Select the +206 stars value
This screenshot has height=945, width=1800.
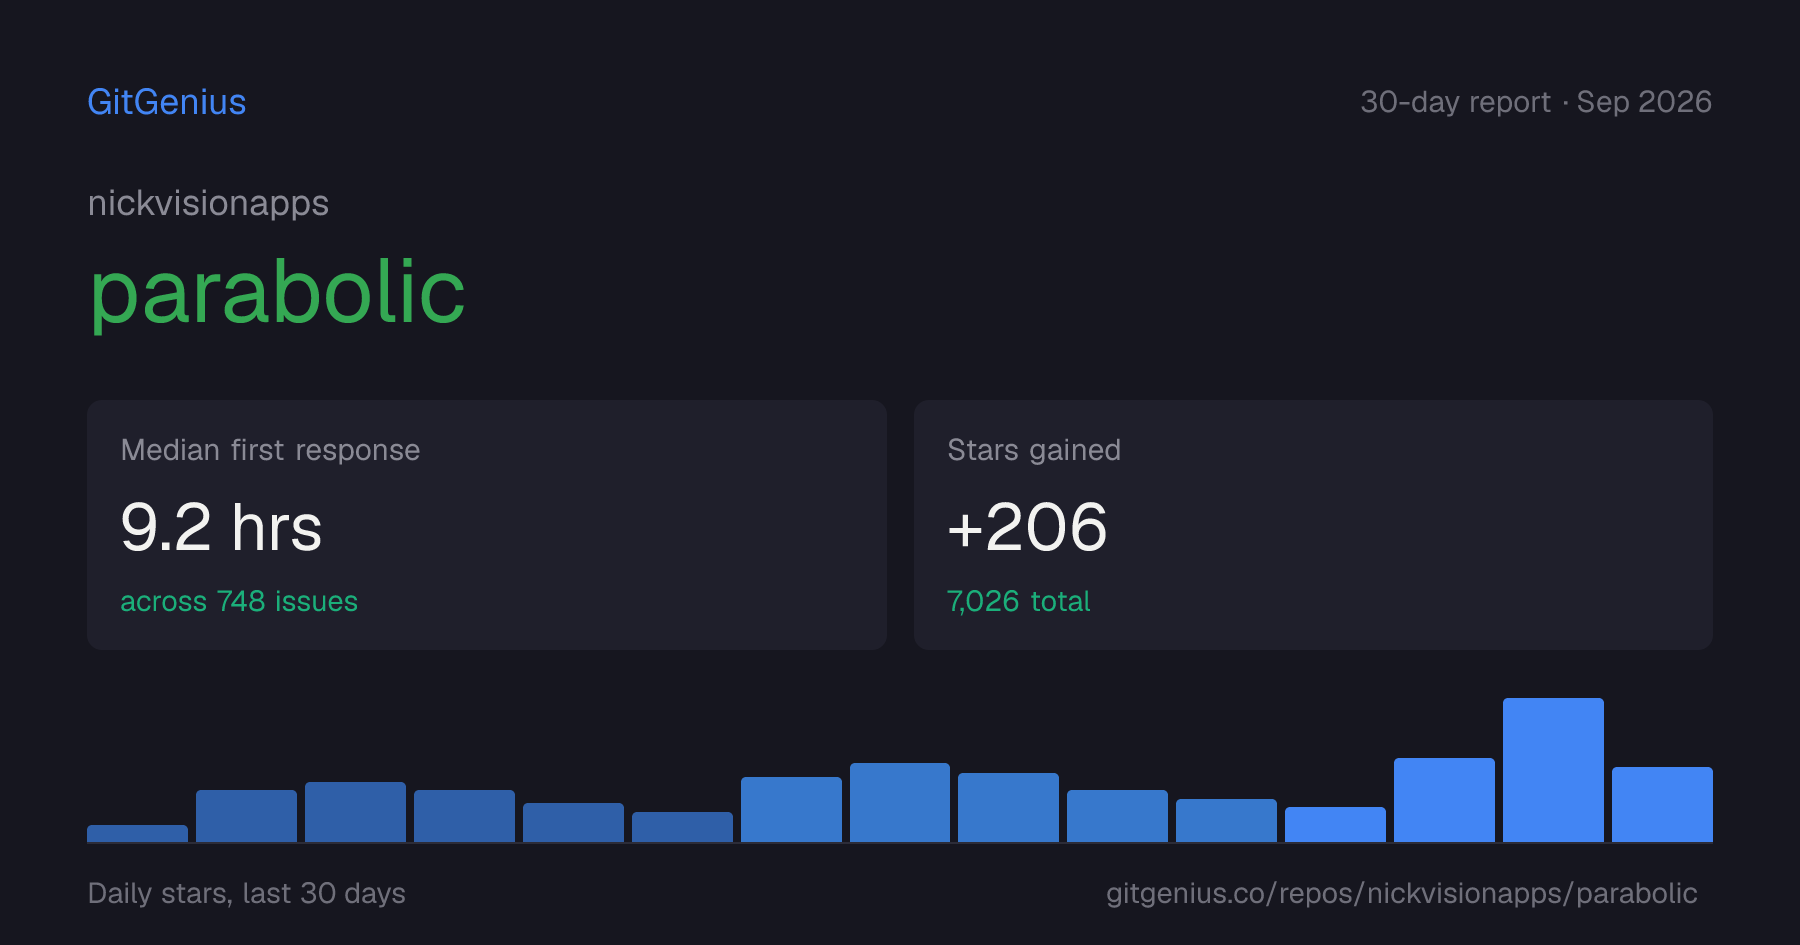click(1027, 527)
